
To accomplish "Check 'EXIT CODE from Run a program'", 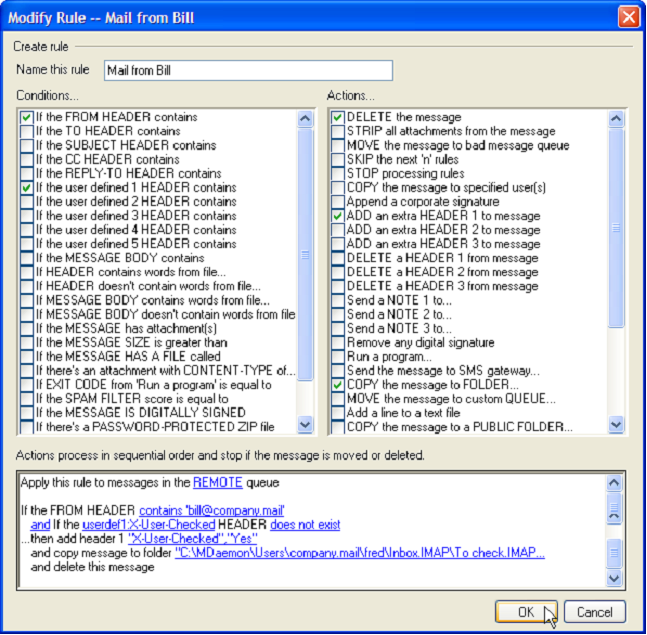I will coord(26,385).
